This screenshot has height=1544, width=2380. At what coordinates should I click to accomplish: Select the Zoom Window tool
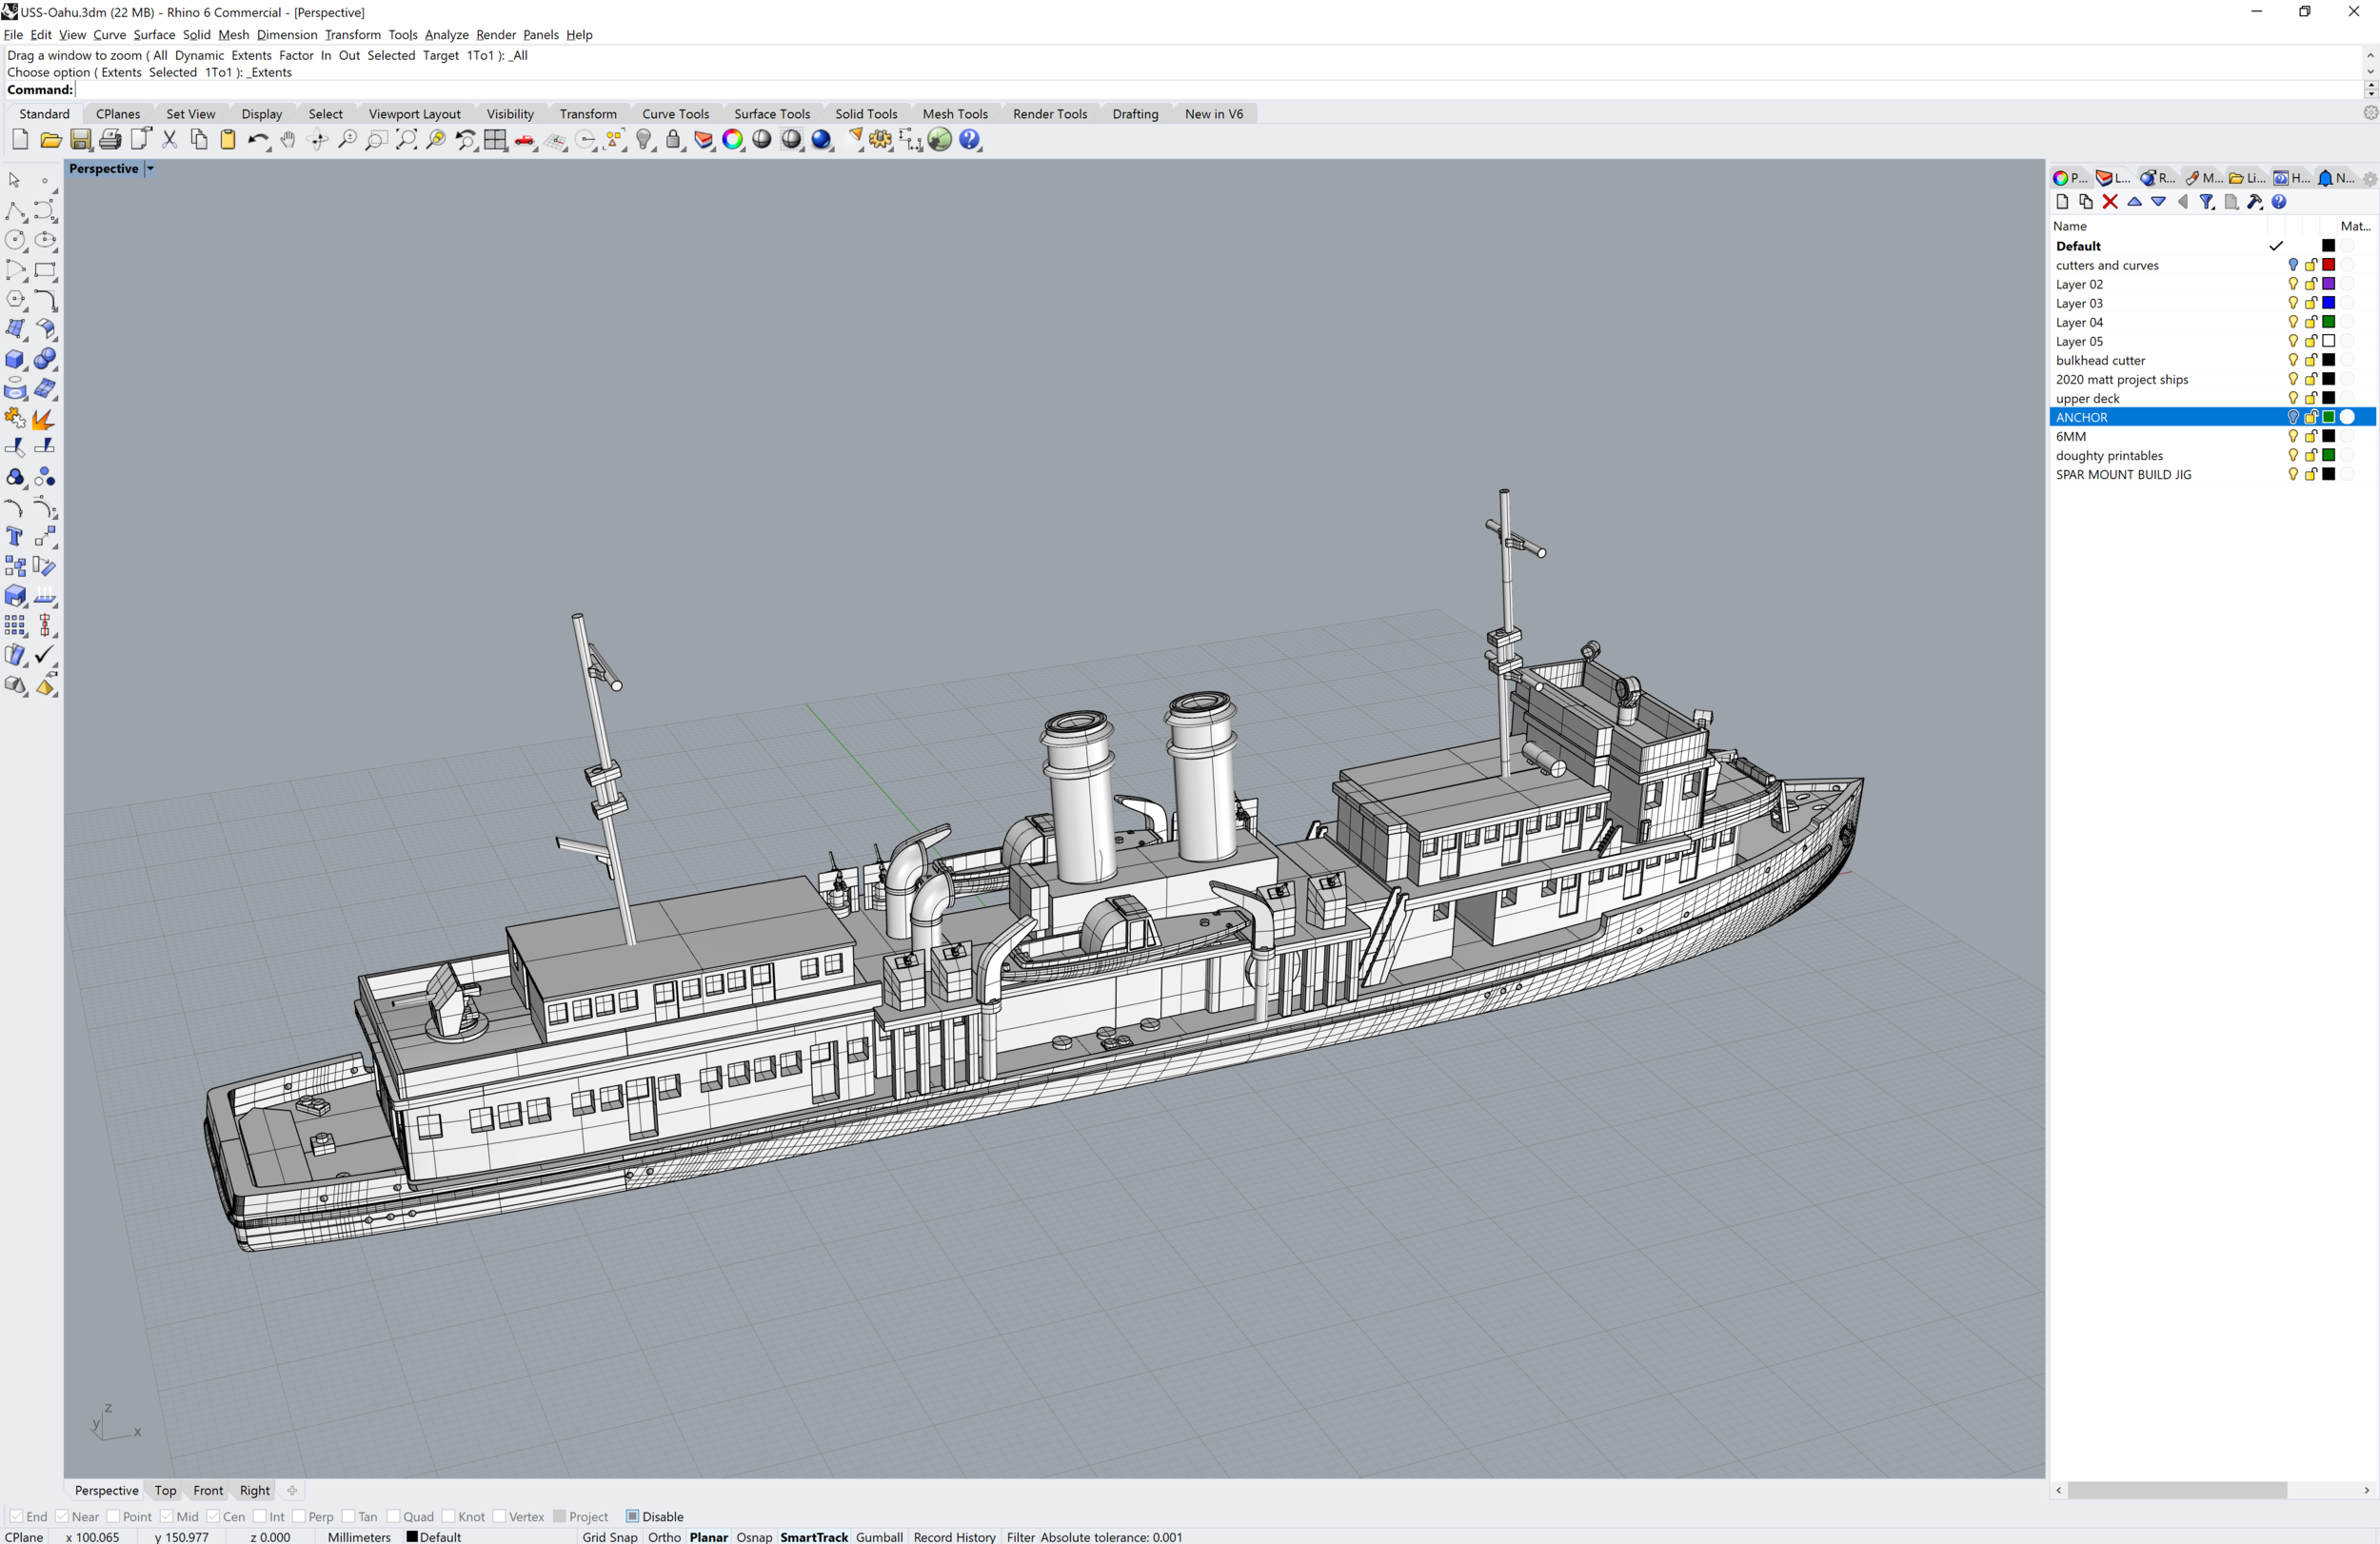coord(376,140)
